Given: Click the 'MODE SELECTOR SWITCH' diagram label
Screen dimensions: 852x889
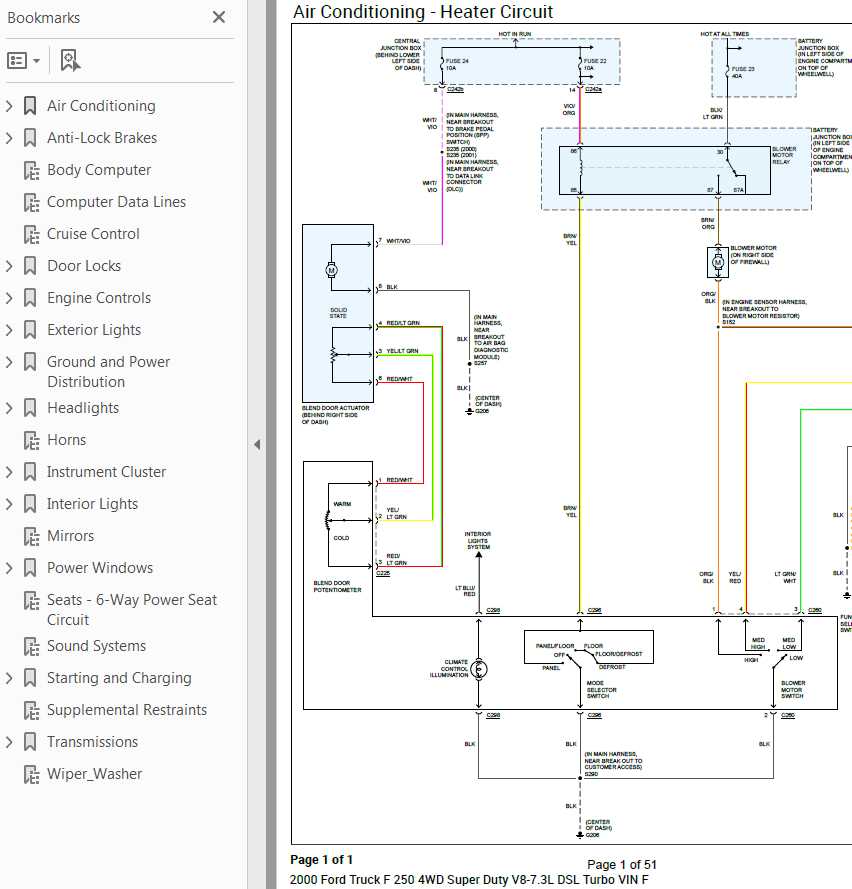Looking at the screenshot, I should [601, 689].
